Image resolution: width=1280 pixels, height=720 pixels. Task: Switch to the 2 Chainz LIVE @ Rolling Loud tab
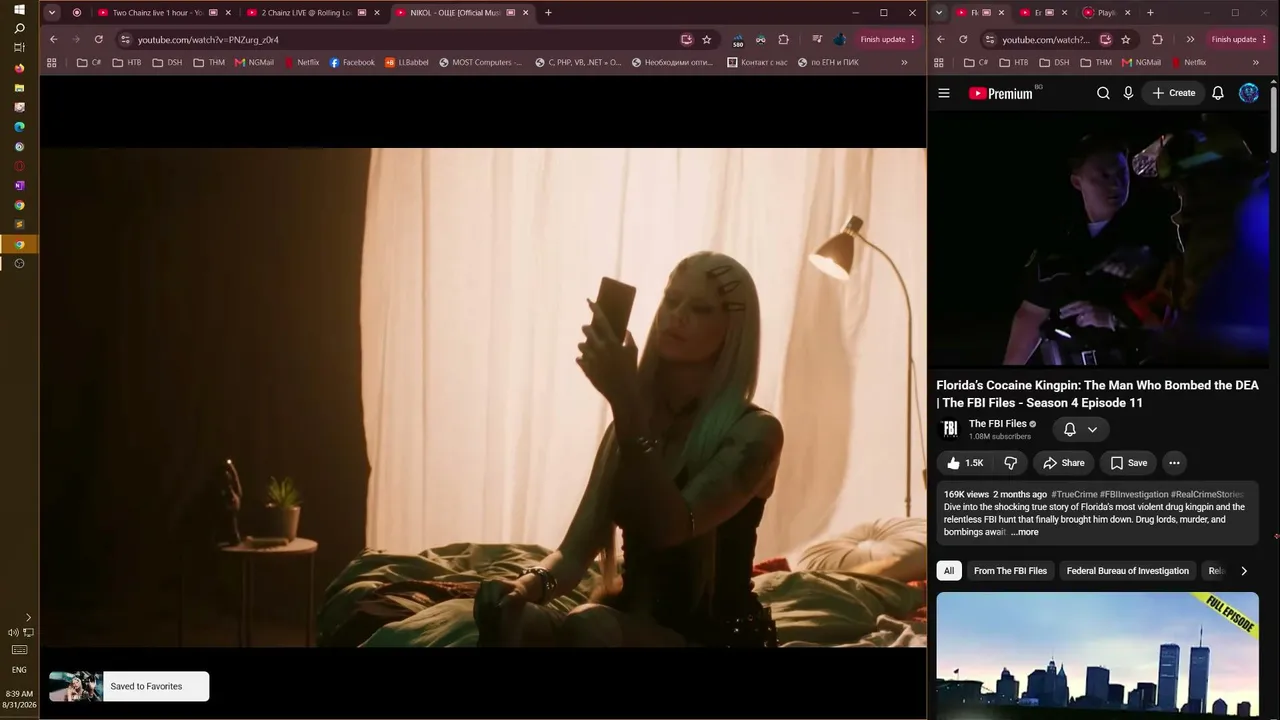coord(308,13)
